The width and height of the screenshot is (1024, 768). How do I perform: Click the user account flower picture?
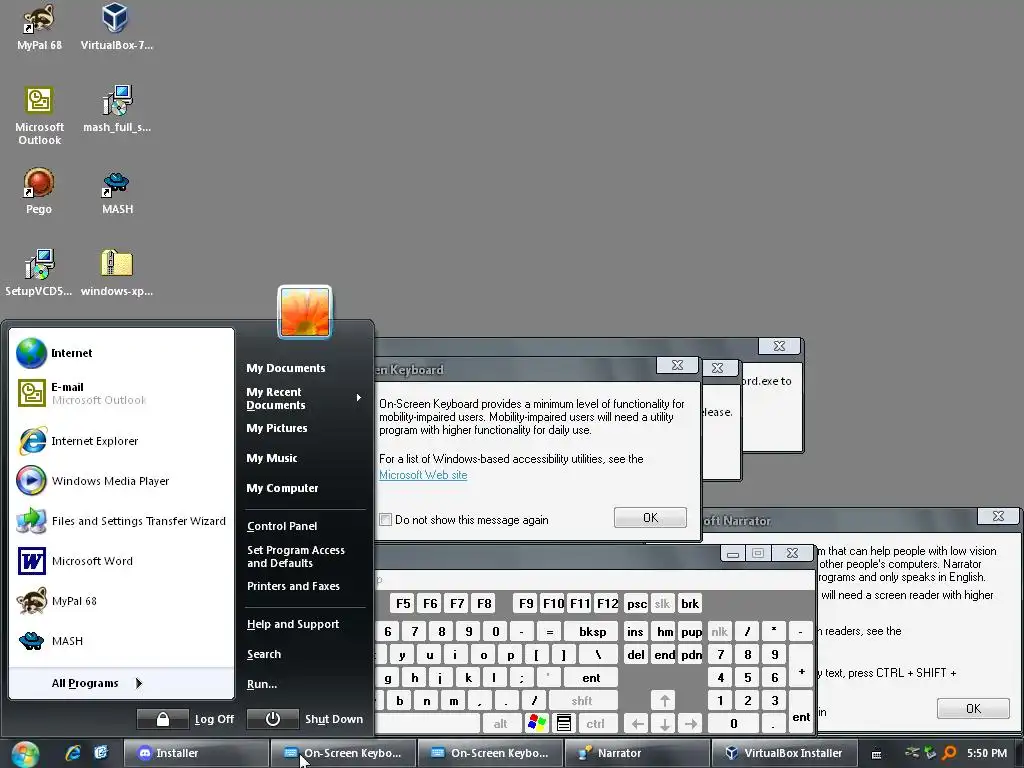click(305, 312)
